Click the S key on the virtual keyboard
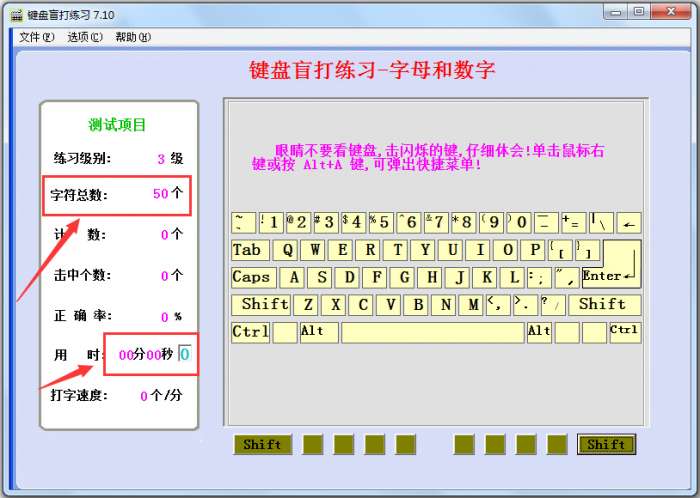Image resolution: width=700 pixels, height=498 pixels. 321,278
